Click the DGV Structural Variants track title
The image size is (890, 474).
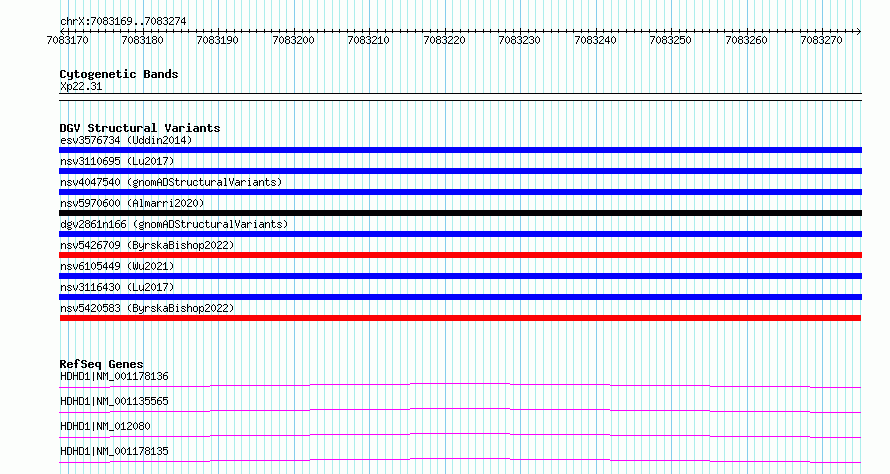click(140, 128)
